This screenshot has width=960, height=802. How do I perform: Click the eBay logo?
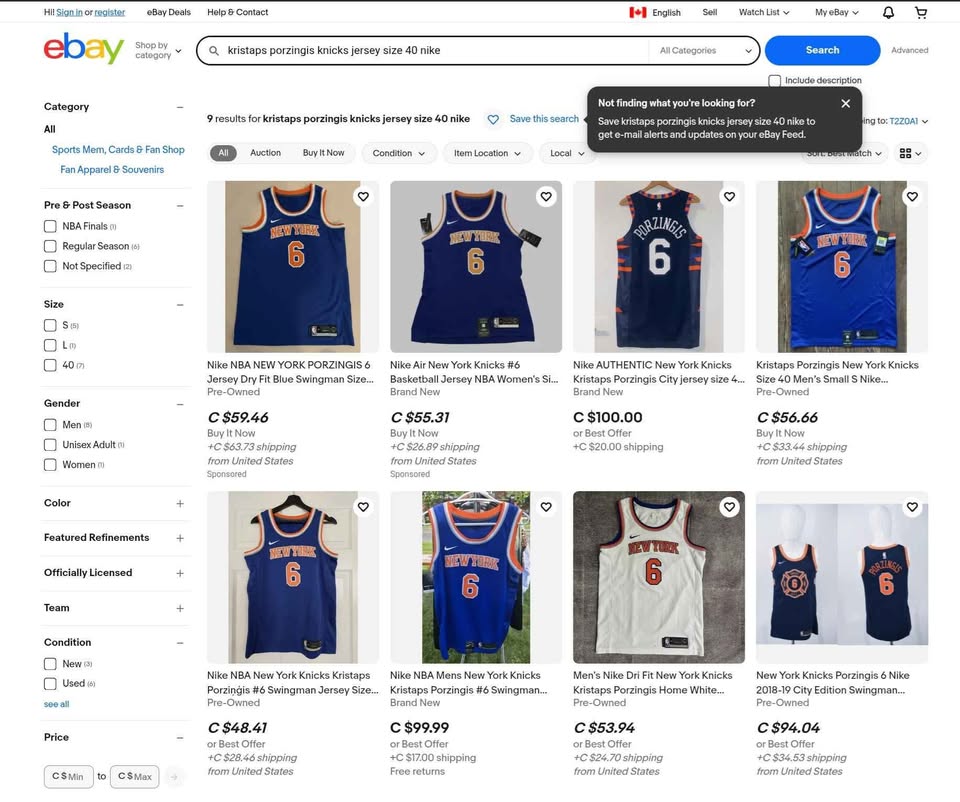(84, 48)
